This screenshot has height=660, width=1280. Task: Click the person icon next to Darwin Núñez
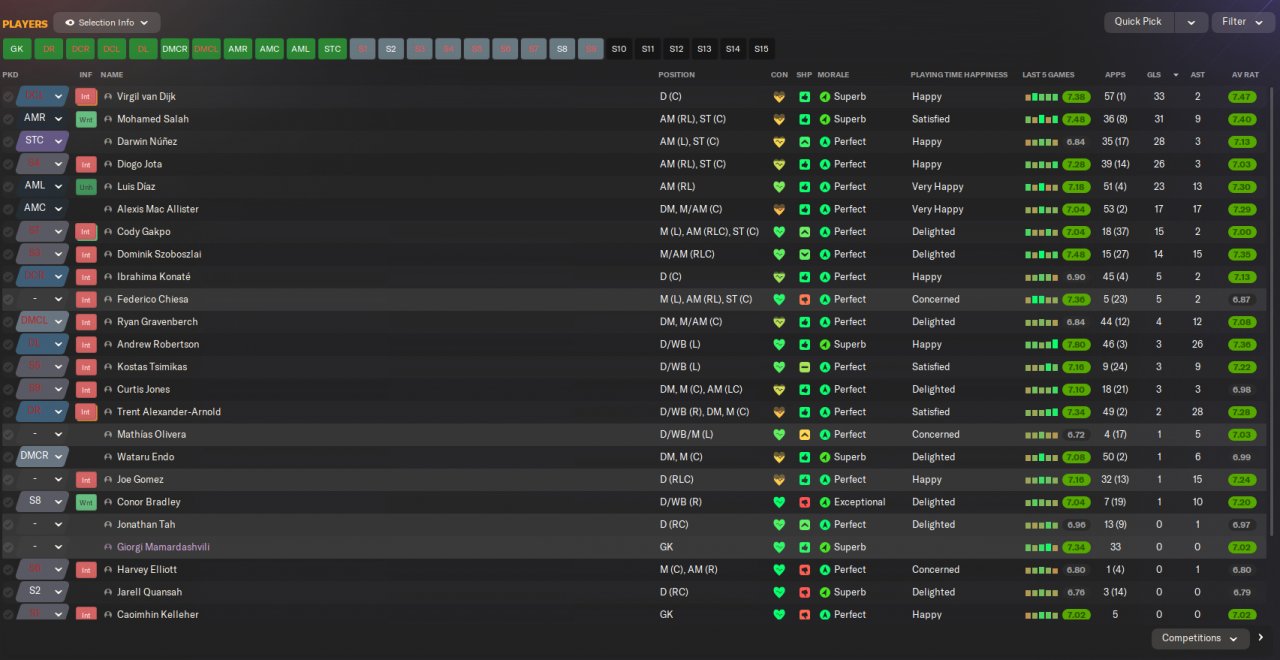[x=108, y=142]
